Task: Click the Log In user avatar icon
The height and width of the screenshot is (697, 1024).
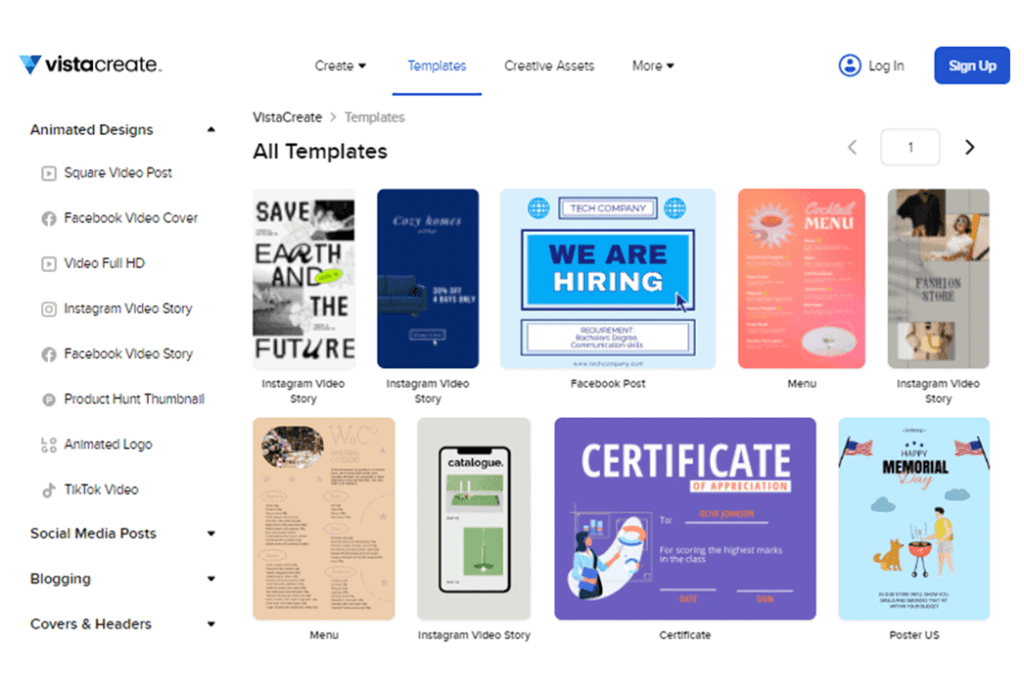Action: (x=849, y=66)
